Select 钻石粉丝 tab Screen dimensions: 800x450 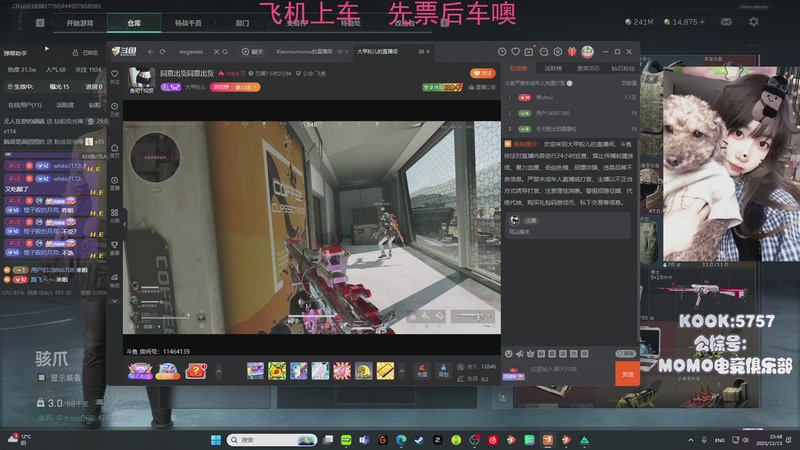[x=623, y=68]
